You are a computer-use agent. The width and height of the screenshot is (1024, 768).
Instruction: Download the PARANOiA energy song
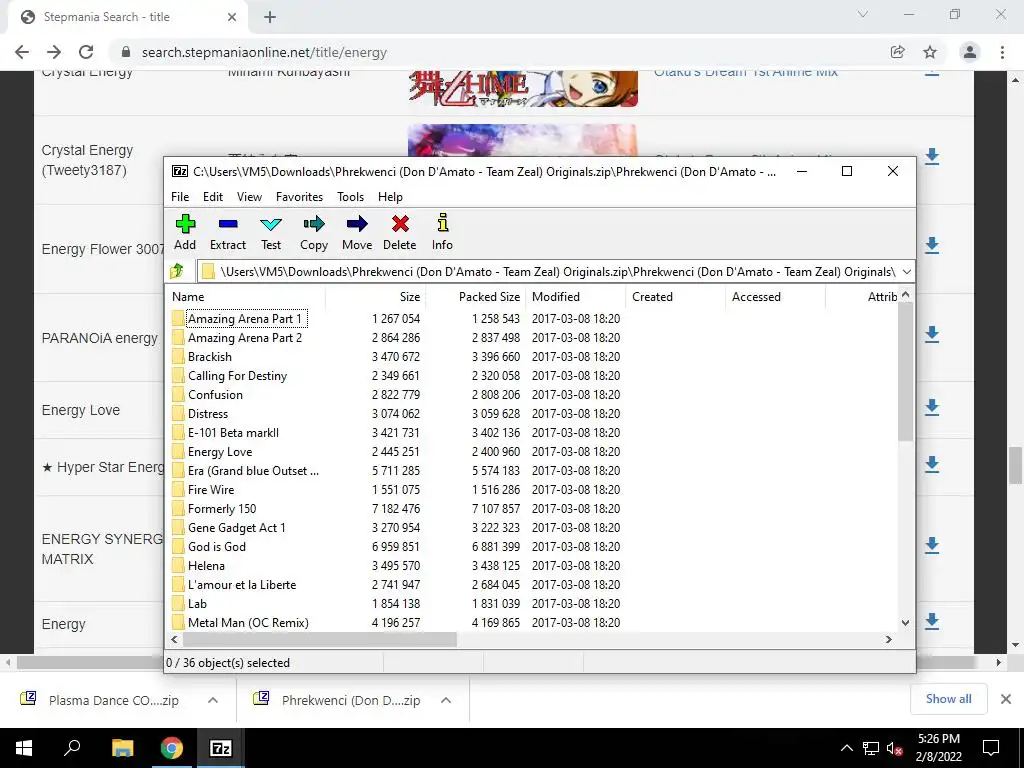pyautogui.click(x=932, y=334)
